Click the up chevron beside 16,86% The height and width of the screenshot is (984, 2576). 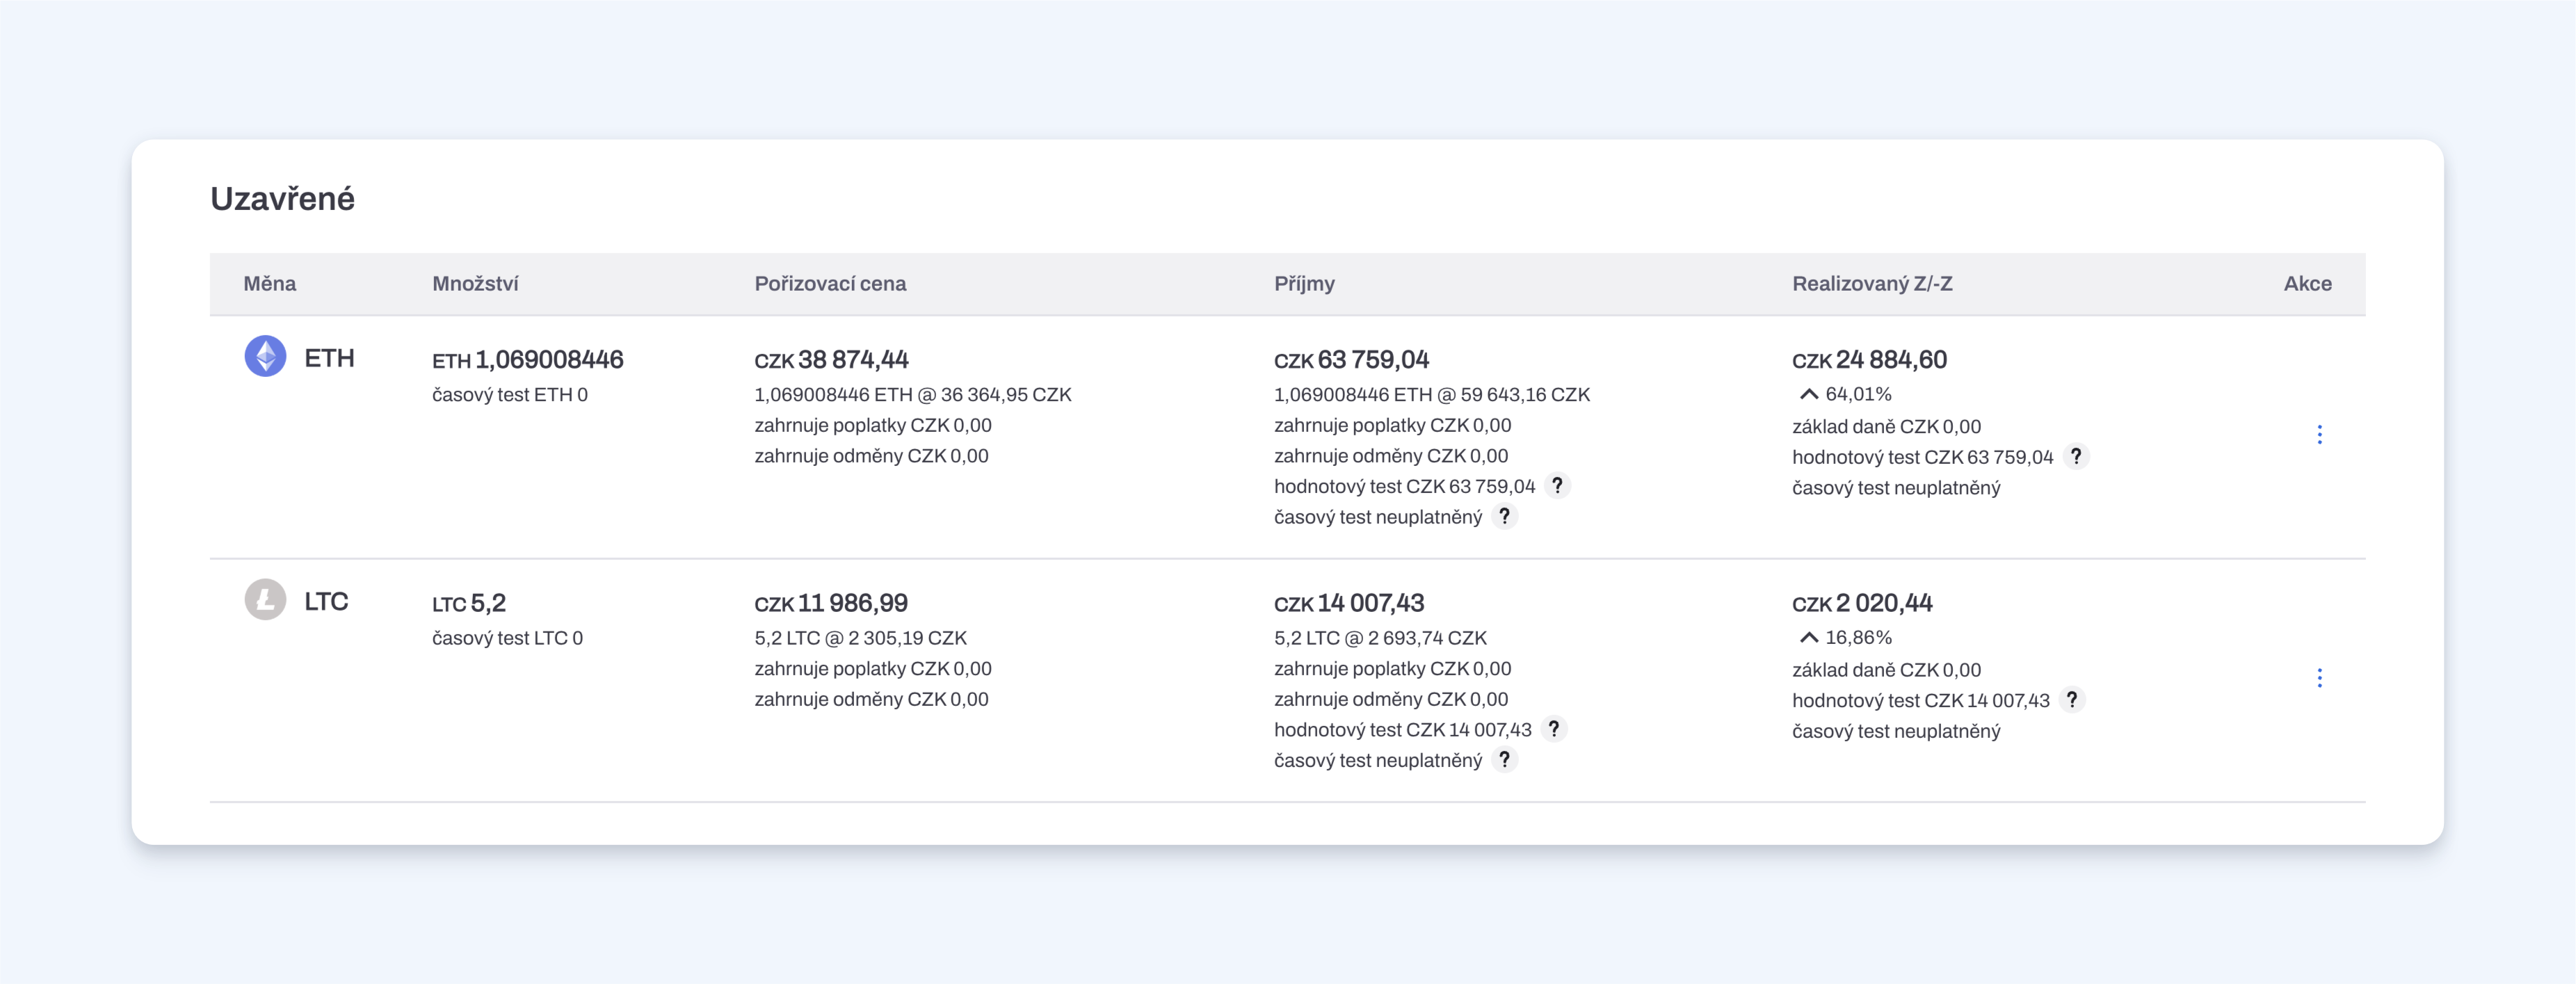click(1808, 637)
